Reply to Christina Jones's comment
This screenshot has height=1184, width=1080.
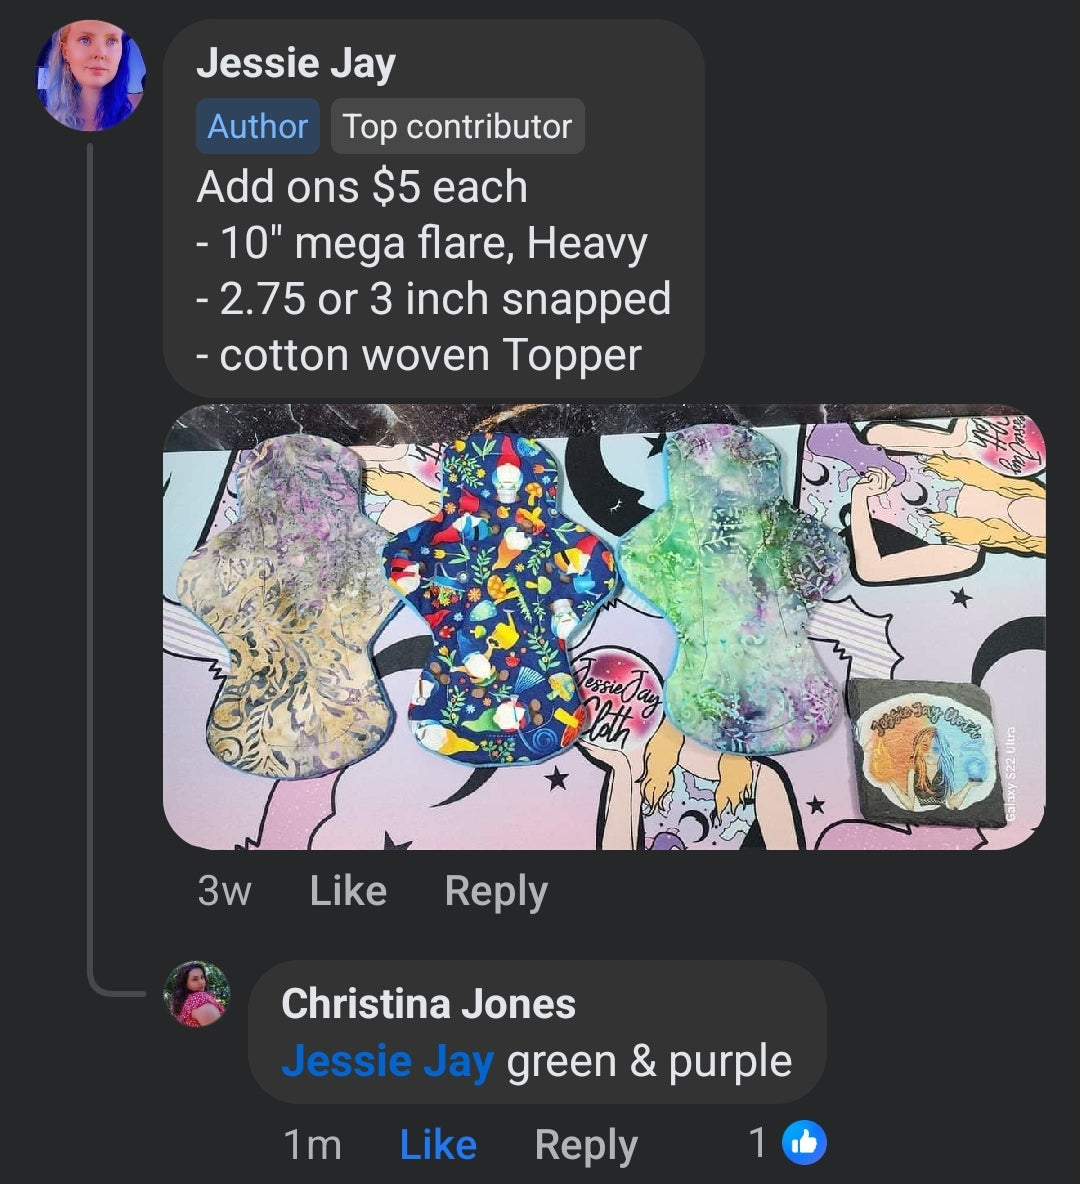(586, 1144)
